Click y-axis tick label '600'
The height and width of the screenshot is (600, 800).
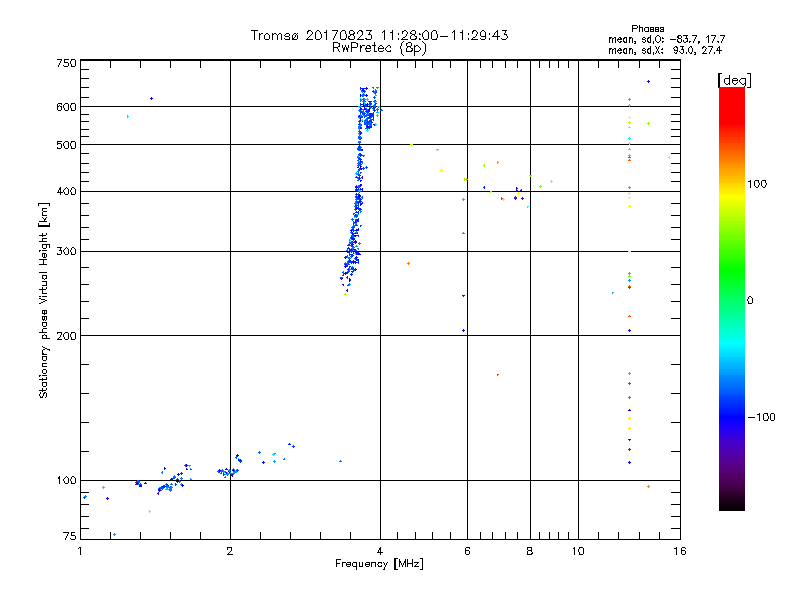coord(66,107)
